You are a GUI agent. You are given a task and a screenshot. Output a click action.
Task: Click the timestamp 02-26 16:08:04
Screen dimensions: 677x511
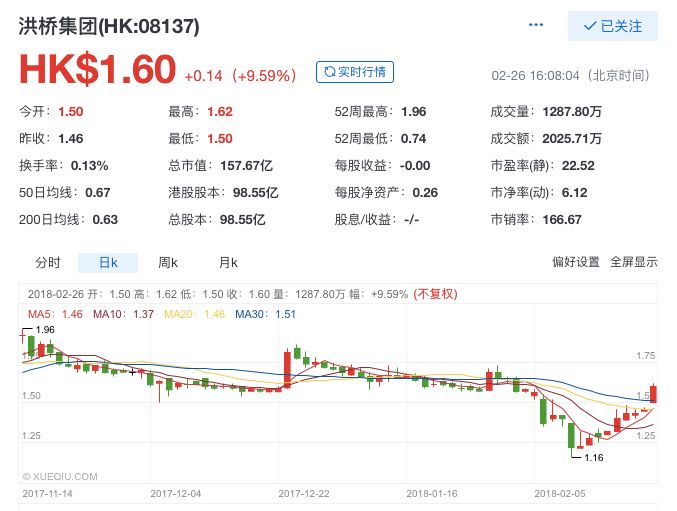(x=535, y=76)
